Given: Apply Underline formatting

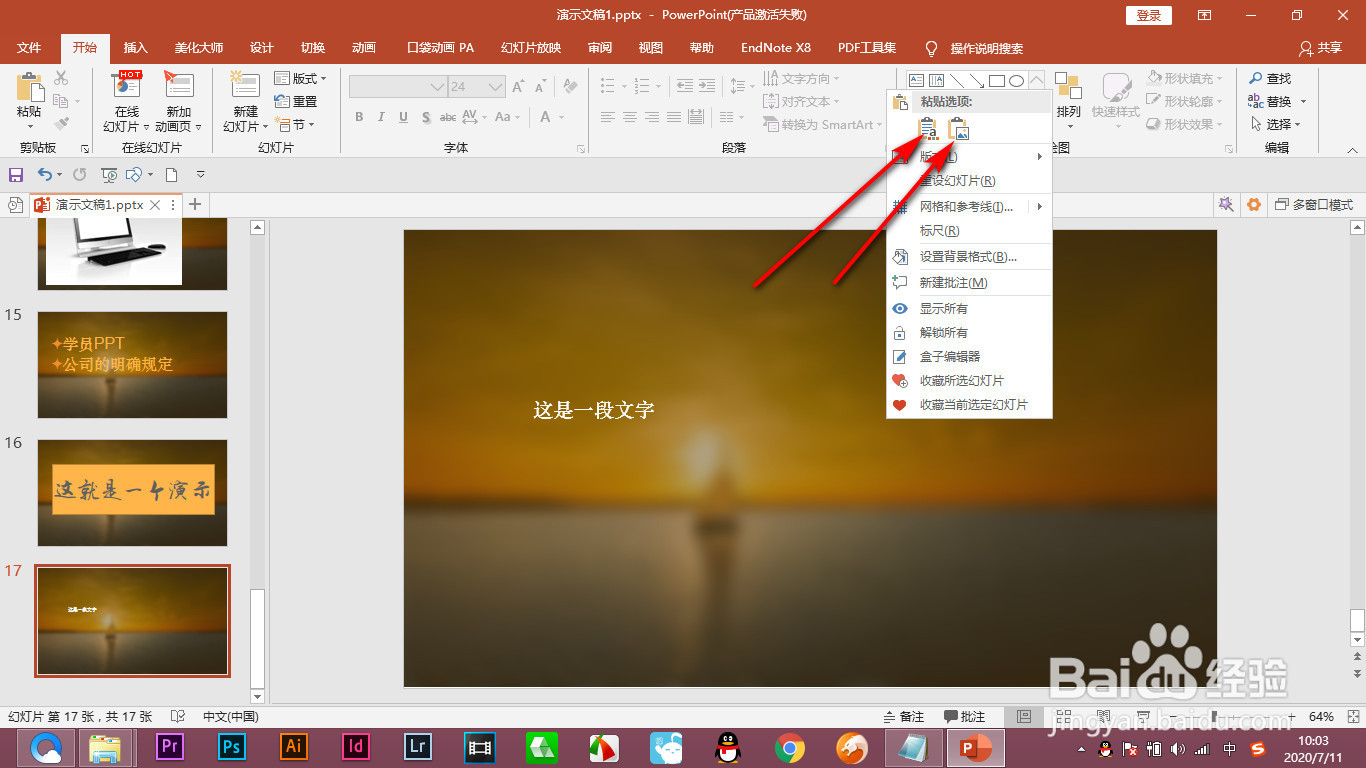Looking at the screenshot, I should [x=403, y=117].
